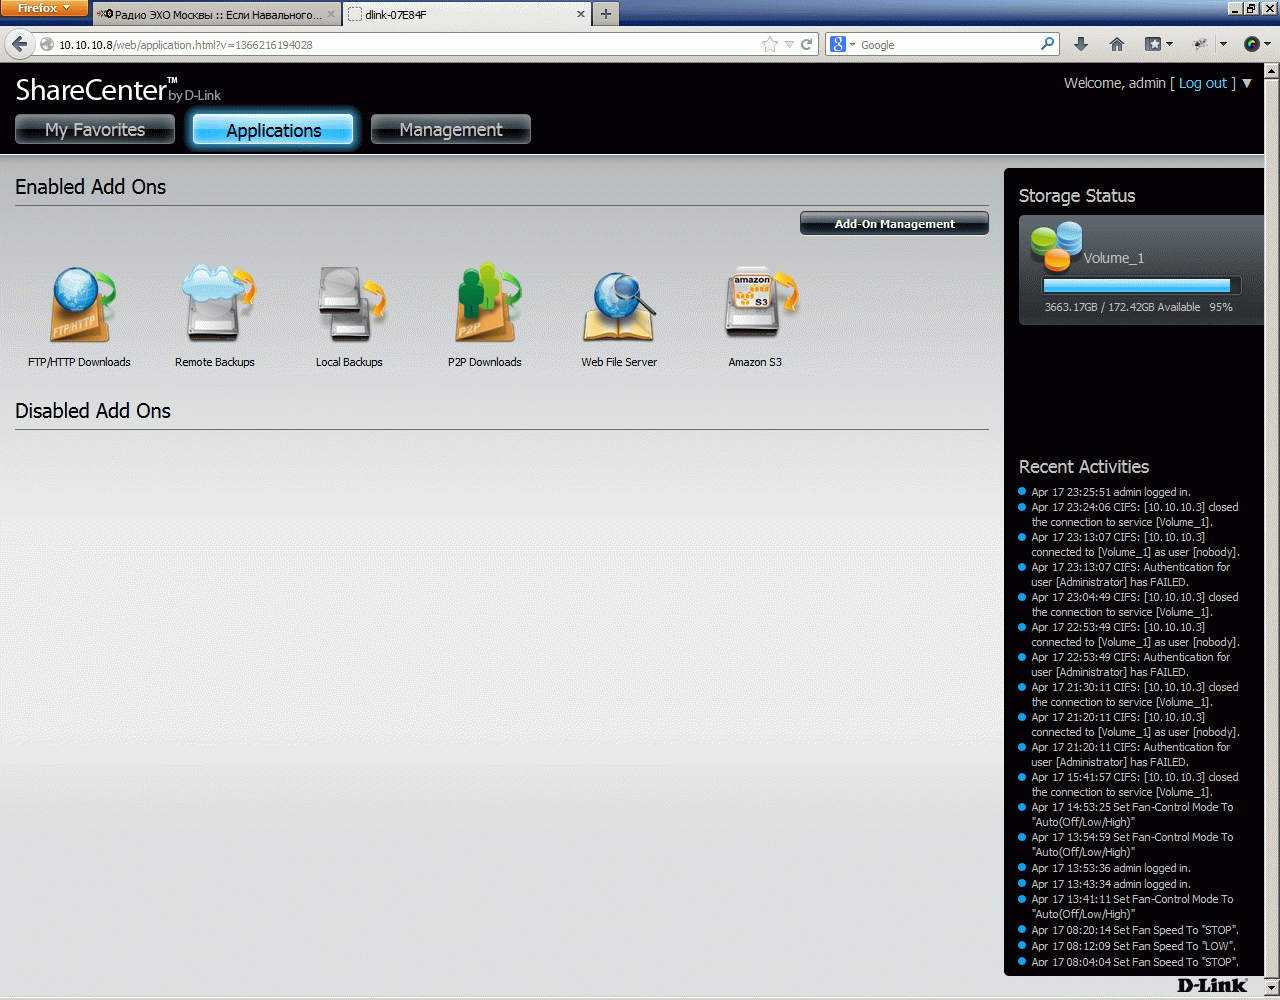Click the Log out link

(x=1203, y=83)
